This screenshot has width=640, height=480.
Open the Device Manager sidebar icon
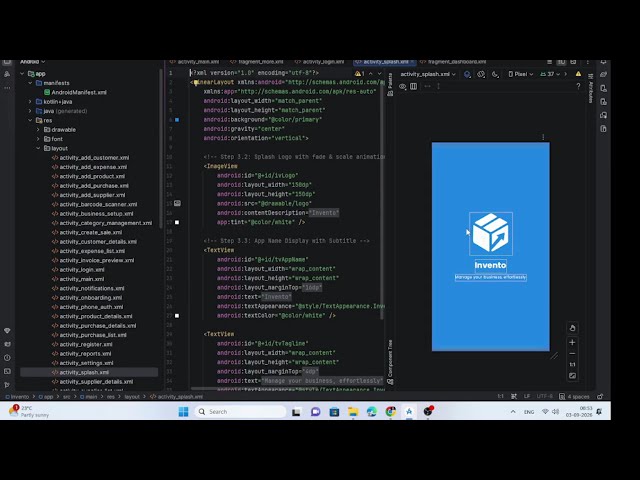pos(604,89)
